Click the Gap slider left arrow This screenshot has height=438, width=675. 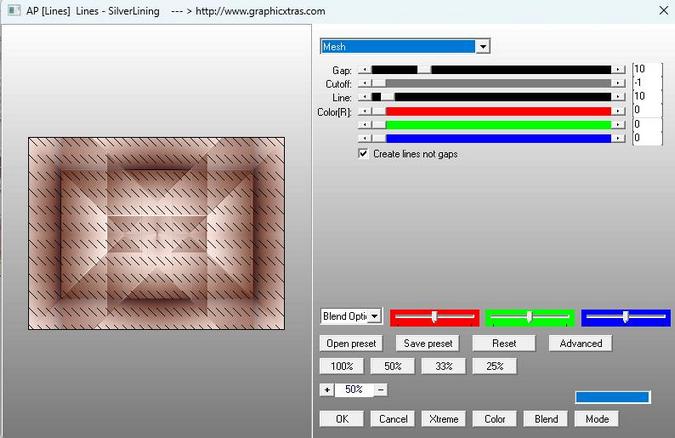364,70
